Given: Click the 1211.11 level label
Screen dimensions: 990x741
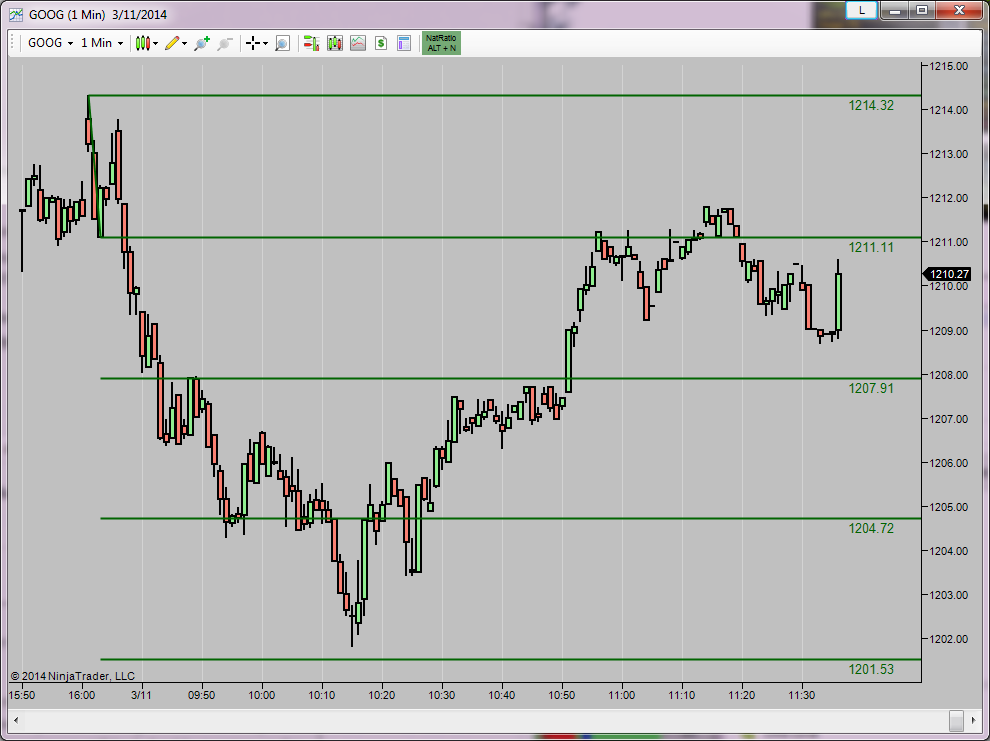Looking at the screenshot, I should (871, 247).
